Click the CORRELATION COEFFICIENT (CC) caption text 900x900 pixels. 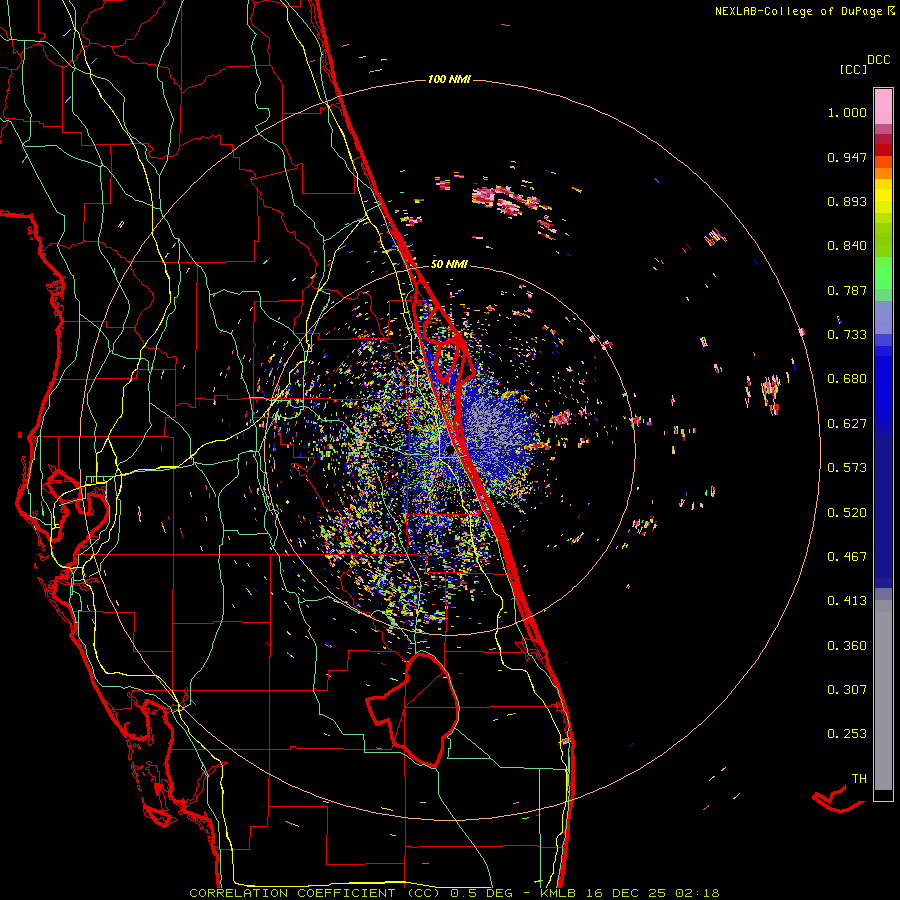click(x=315, y=893)
